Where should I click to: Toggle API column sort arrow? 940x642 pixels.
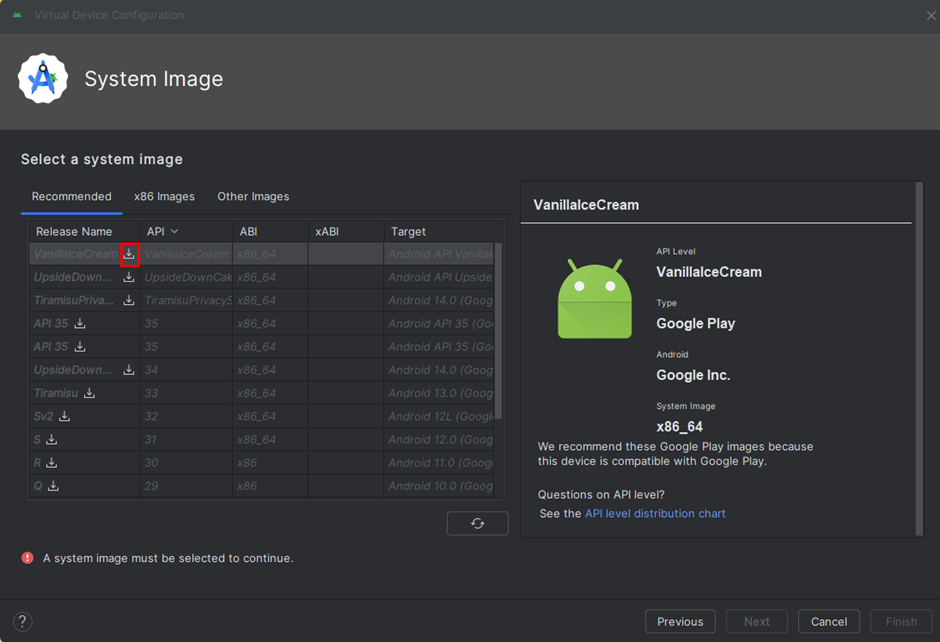(x=174, y=231)
